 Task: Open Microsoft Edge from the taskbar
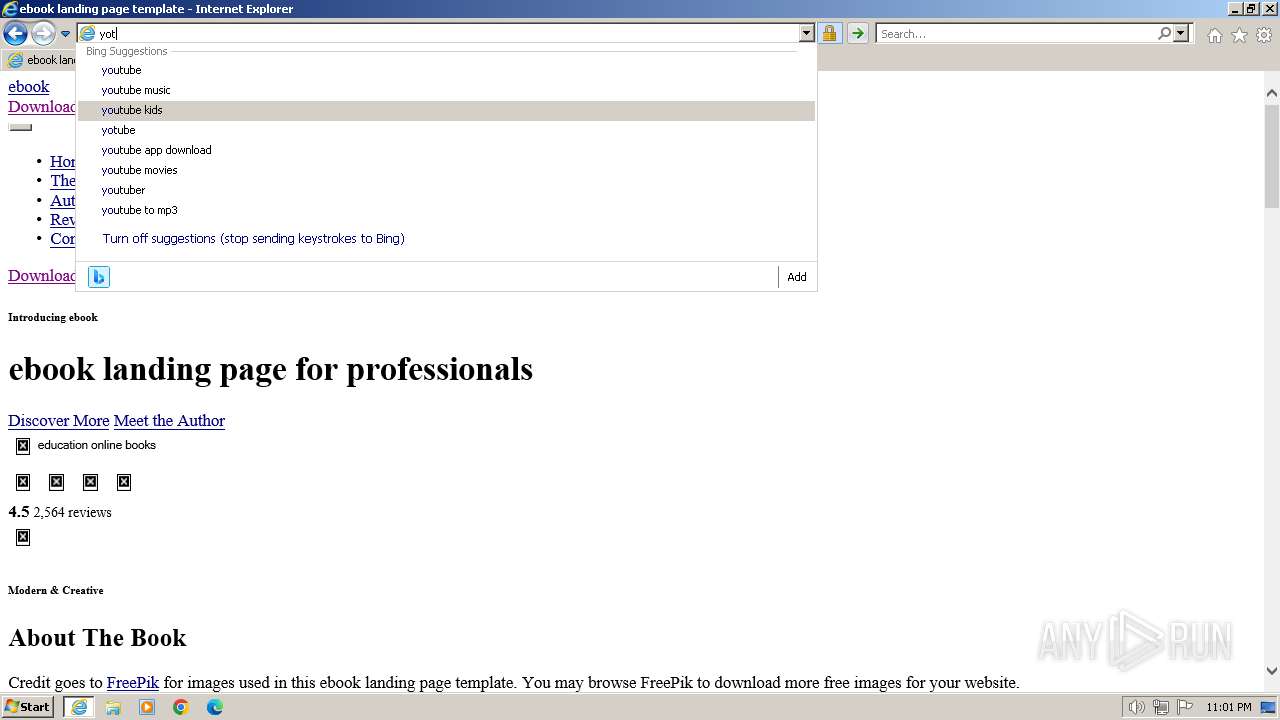click(215, 707)
